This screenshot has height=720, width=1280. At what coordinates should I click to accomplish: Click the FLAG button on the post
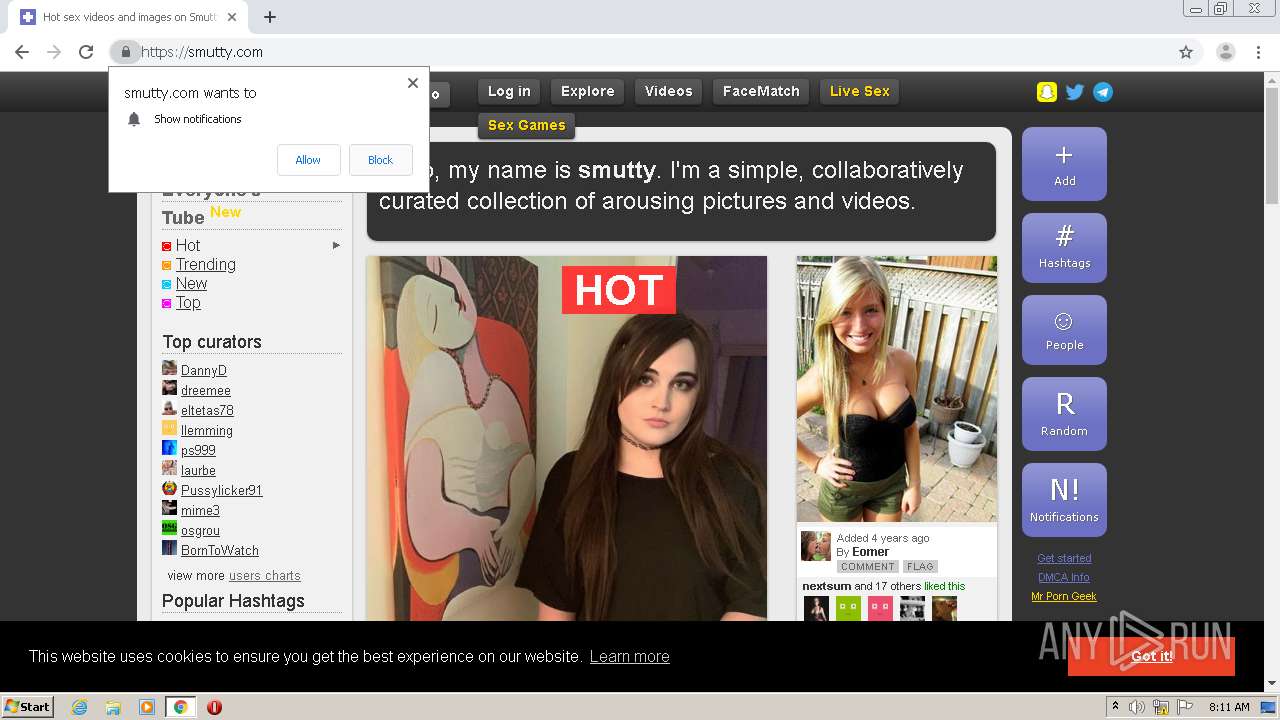pyautogui.click(x=920, y=567)
